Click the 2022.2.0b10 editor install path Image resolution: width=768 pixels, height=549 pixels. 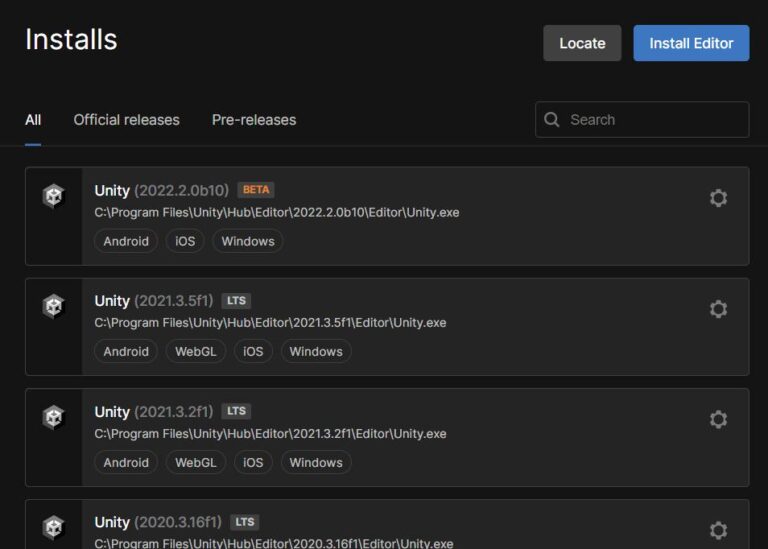277,213
